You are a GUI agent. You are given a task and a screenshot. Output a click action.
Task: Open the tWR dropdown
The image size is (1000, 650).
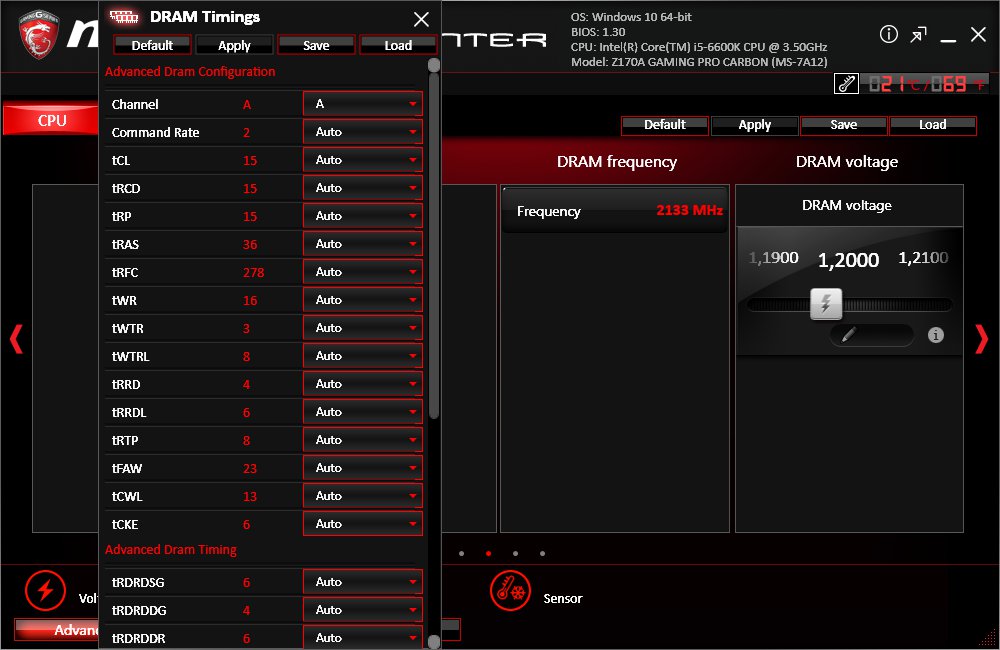pos(363,300)
